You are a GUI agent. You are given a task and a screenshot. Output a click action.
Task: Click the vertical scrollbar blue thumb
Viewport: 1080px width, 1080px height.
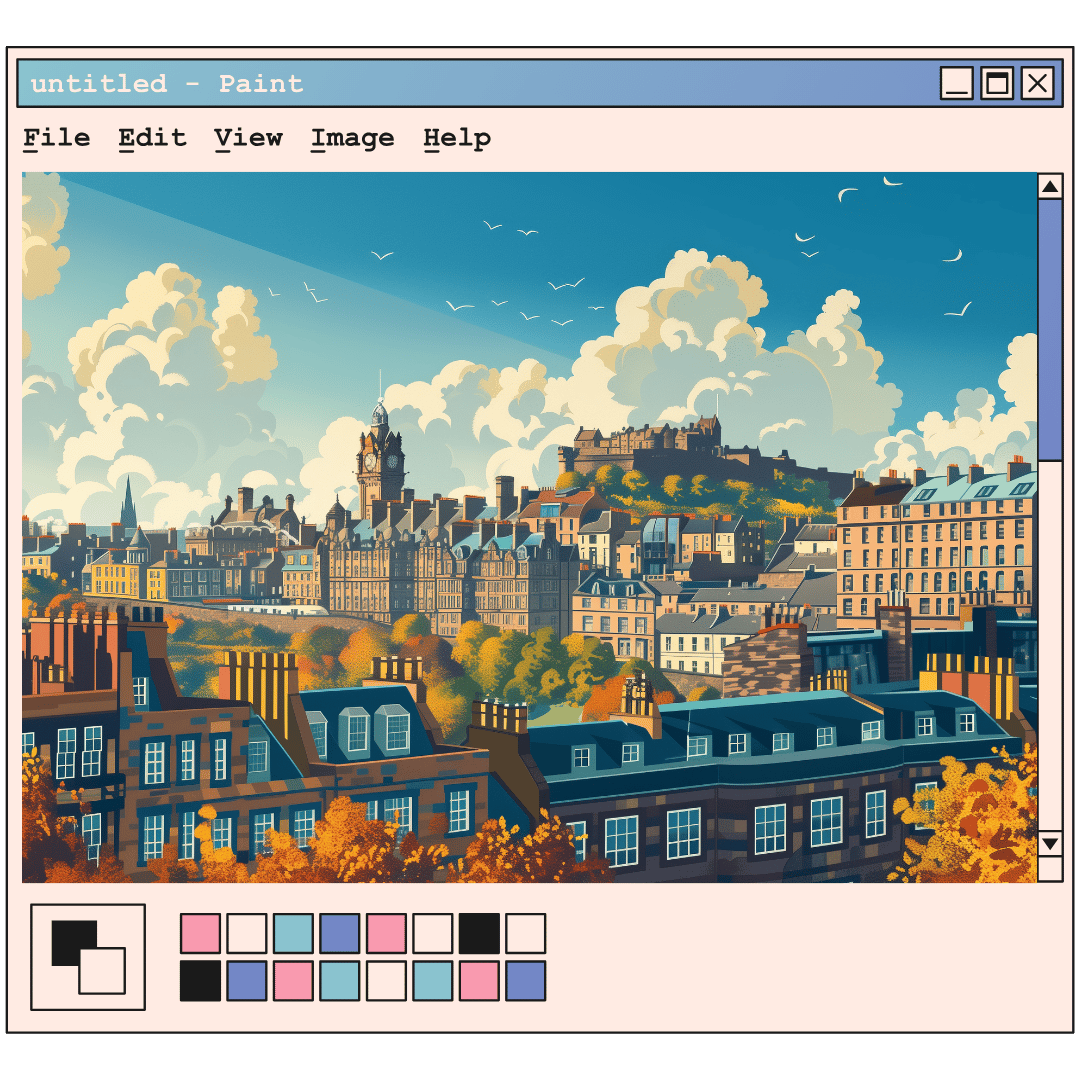tap(1050, 330)
